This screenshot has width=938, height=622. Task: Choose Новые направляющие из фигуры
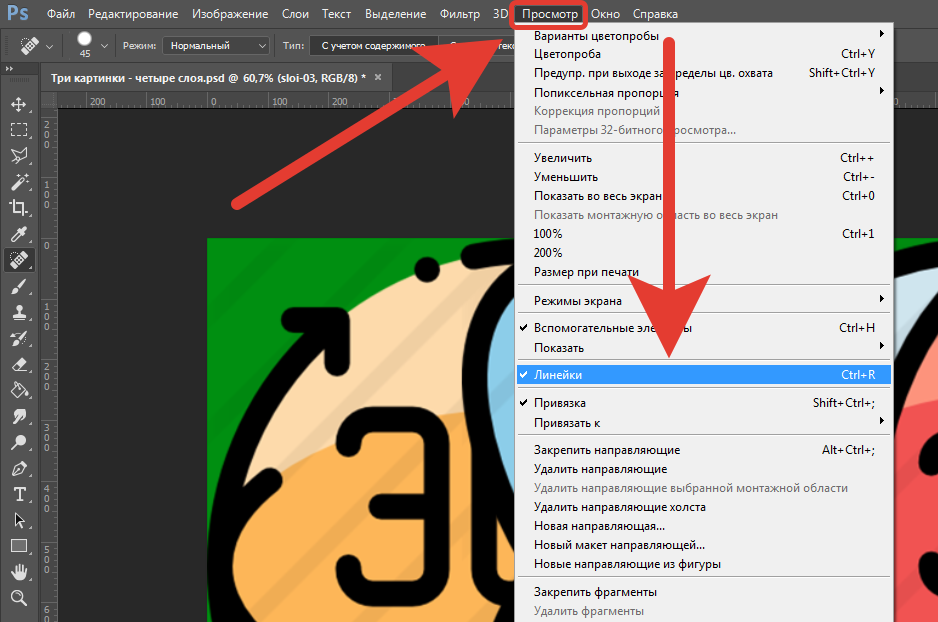704,564
